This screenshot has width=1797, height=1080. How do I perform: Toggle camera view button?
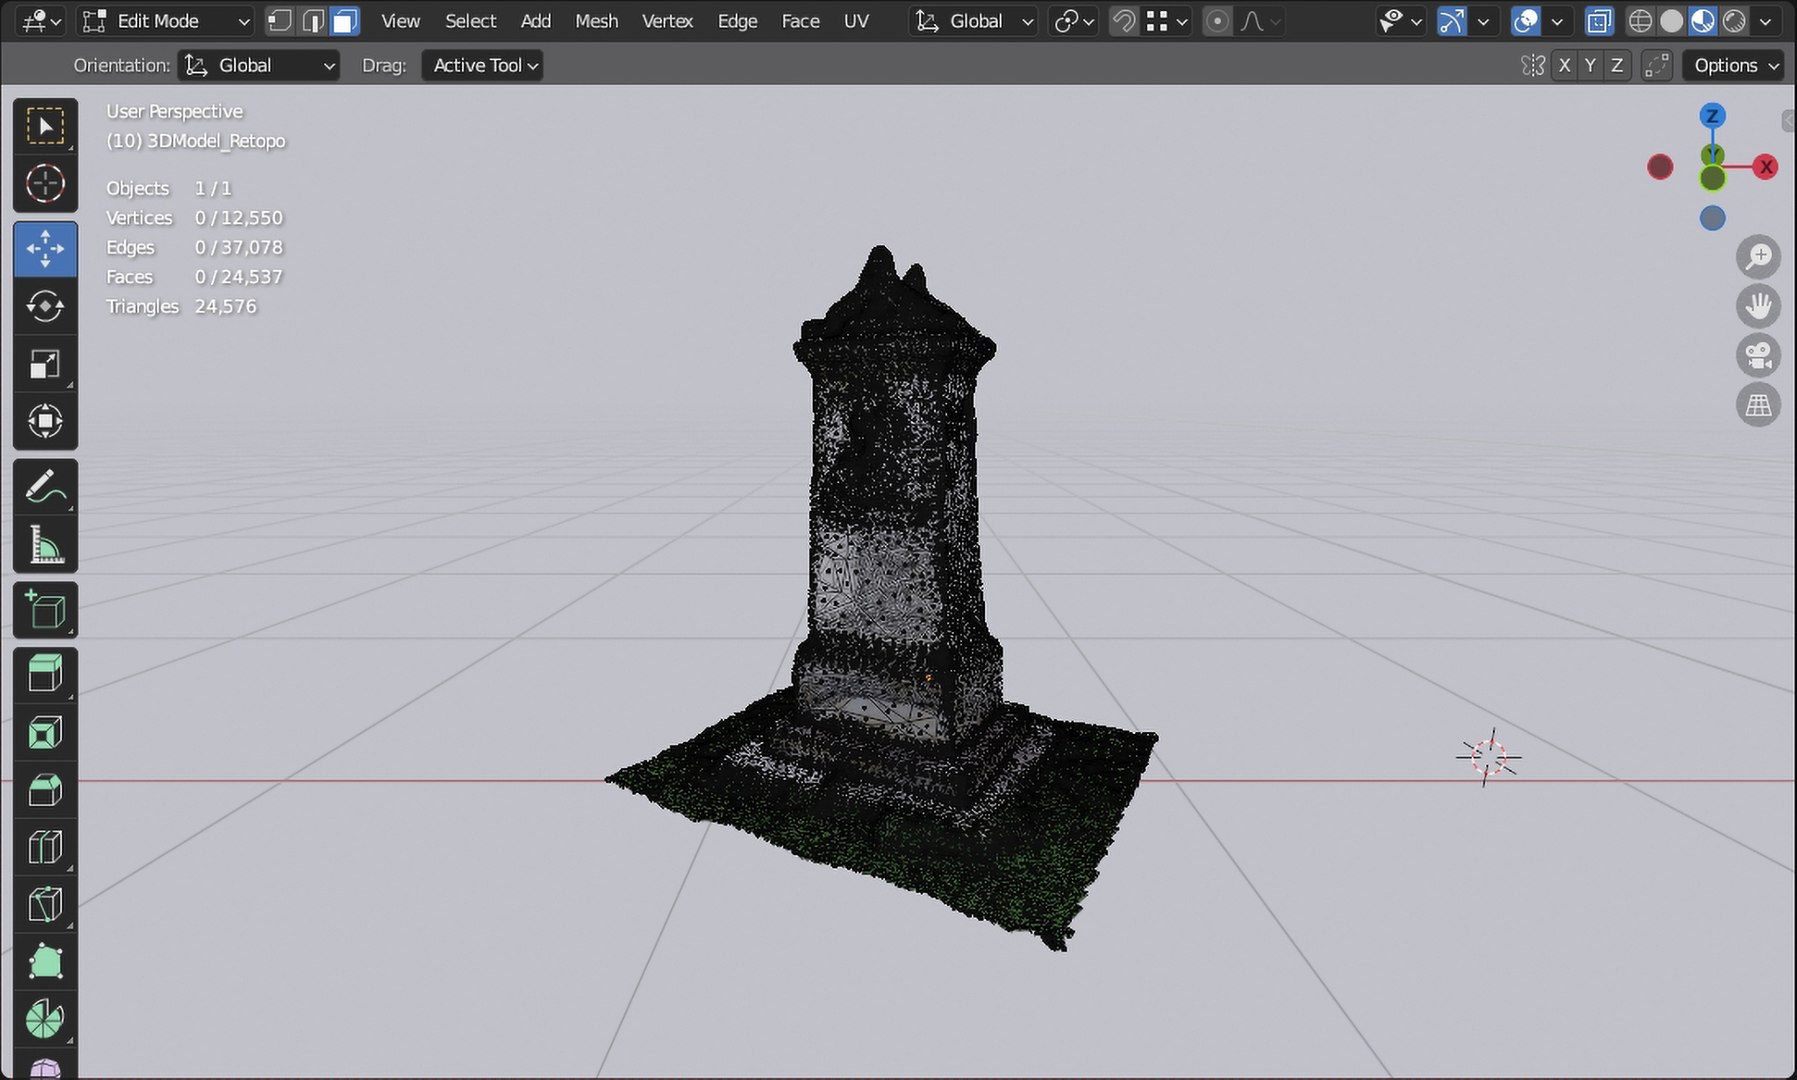point(1758,355)
